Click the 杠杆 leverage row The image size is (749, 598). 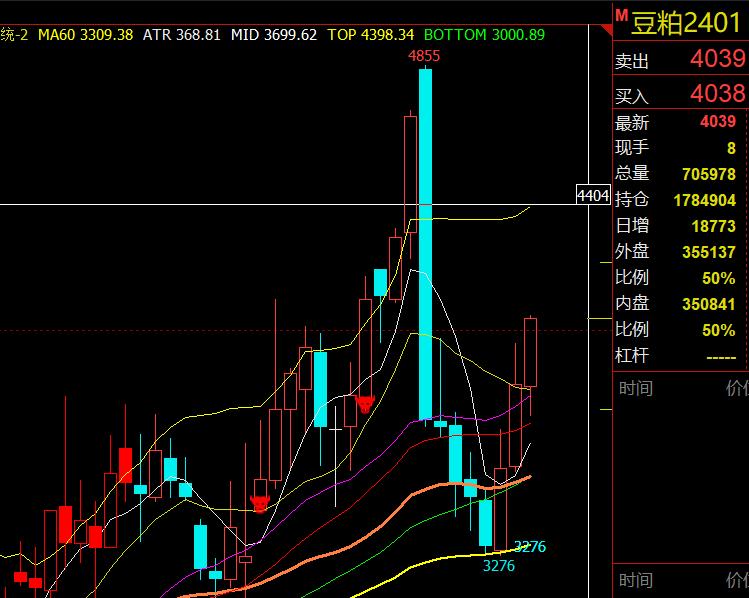pos(680,356)
